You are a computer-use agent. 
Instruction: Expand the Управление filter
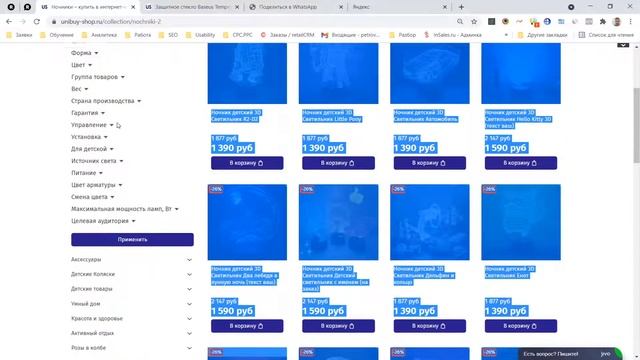click(92, 125)
